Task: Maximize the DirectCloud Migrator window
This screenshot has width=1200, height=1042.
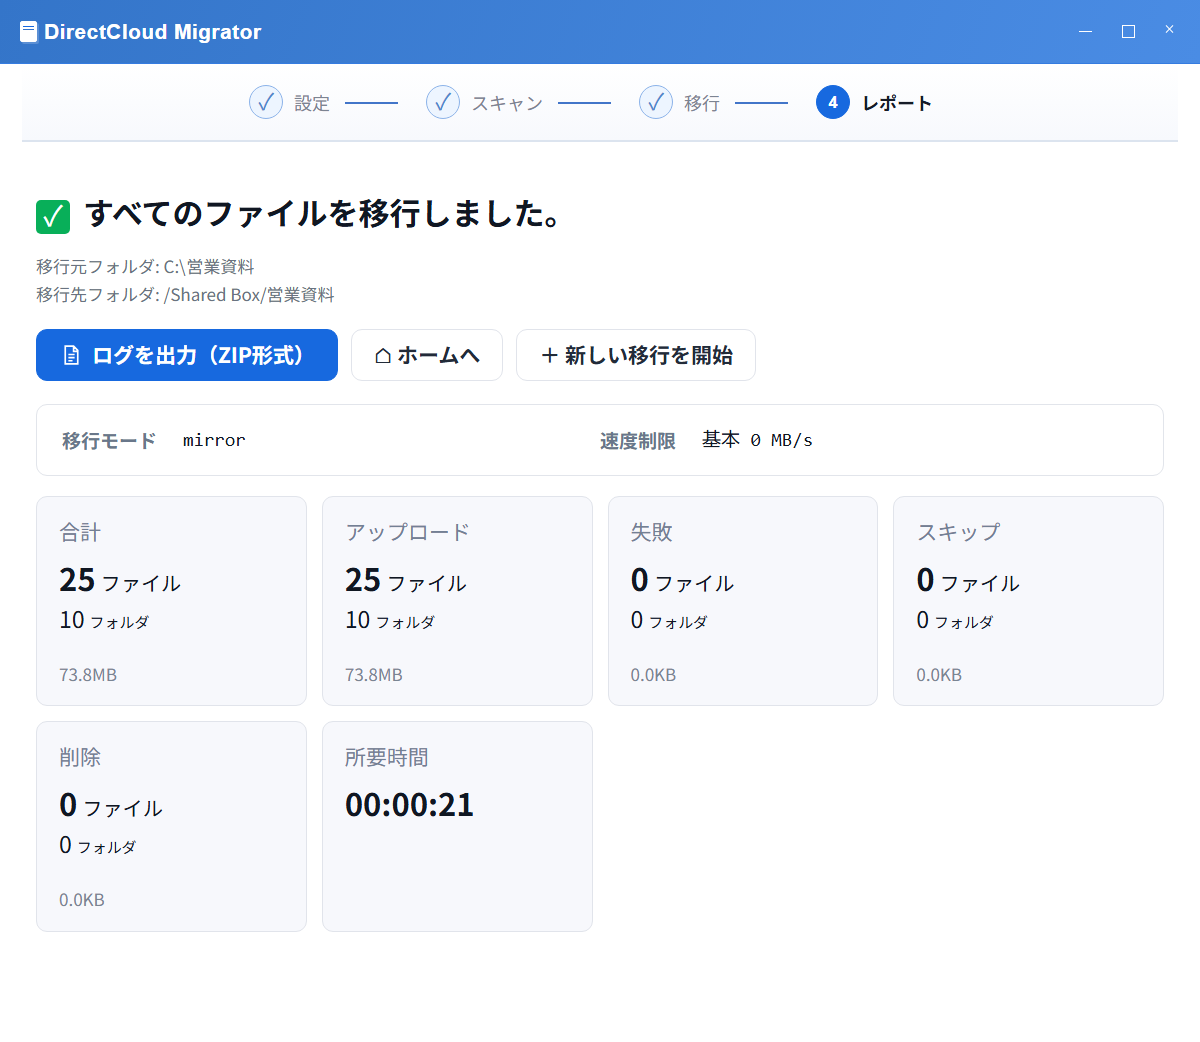Action: tap(1128, 31)
